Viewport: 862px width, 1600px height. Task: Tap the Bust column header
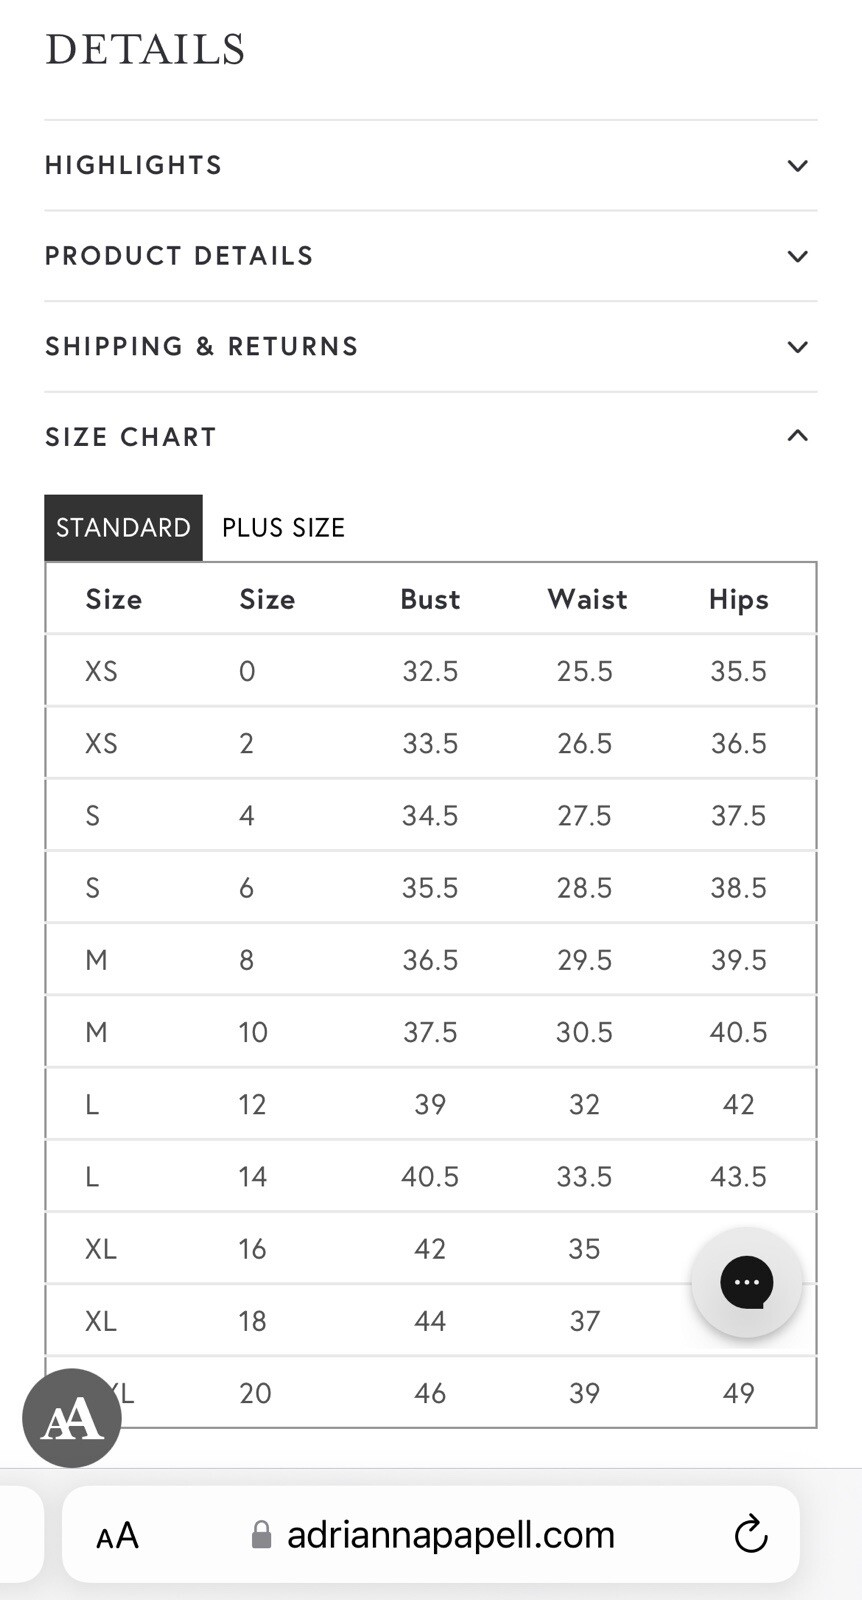click(x=430, y=600)
